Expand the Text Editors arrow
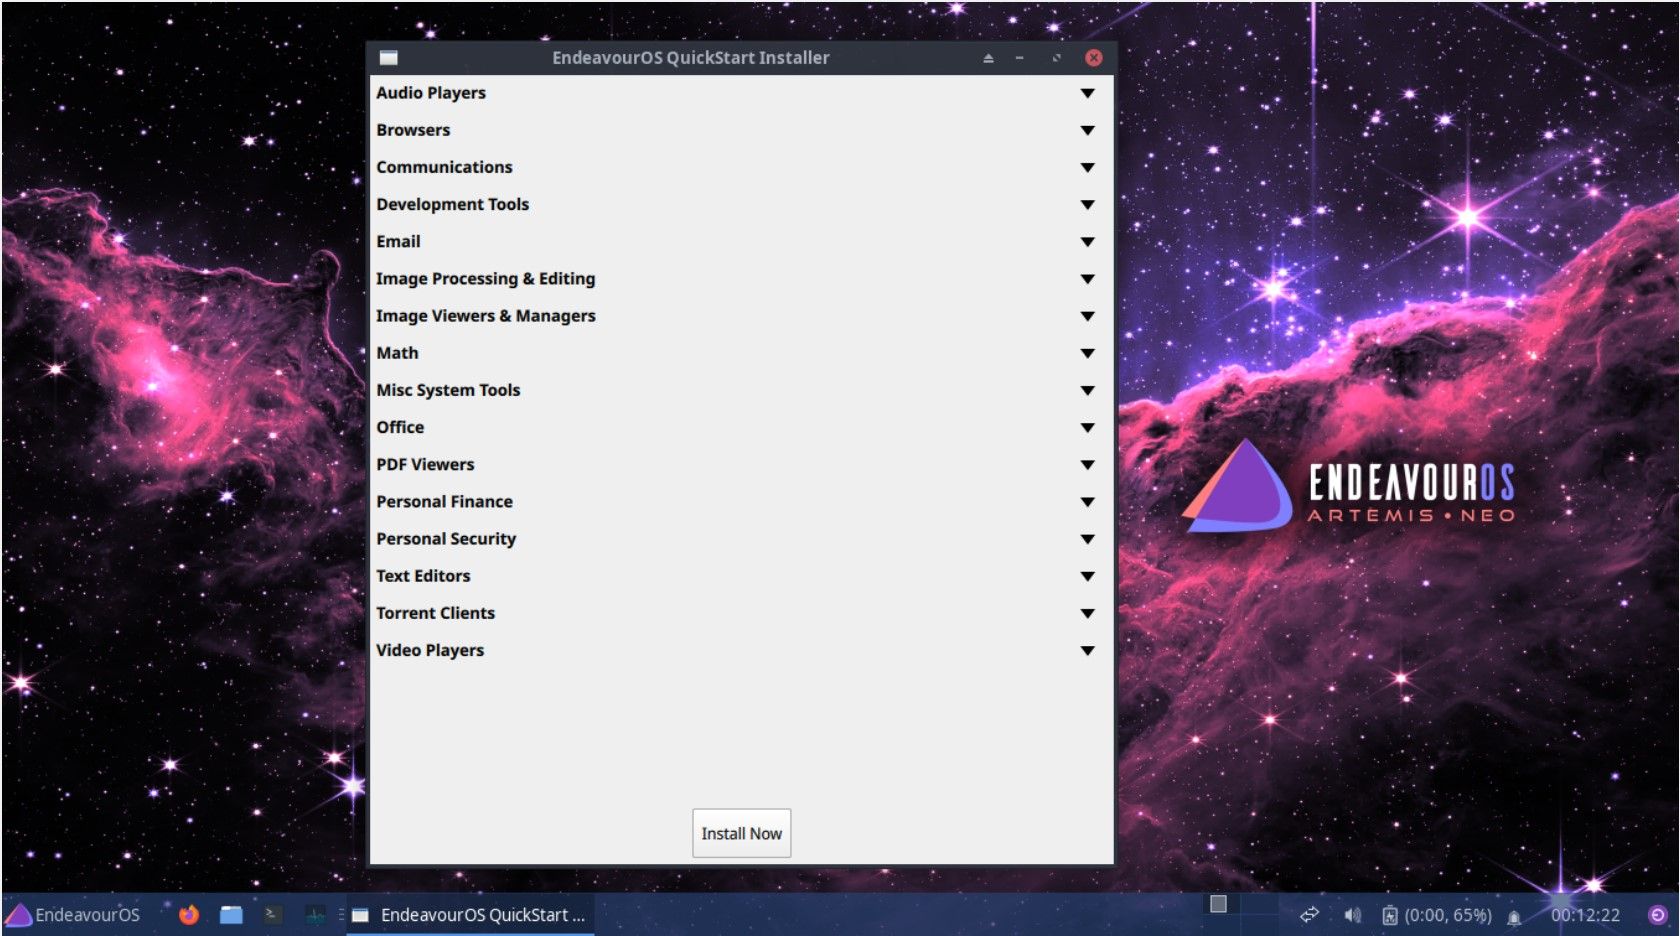1680x936 pixels. click(1087, 576)
